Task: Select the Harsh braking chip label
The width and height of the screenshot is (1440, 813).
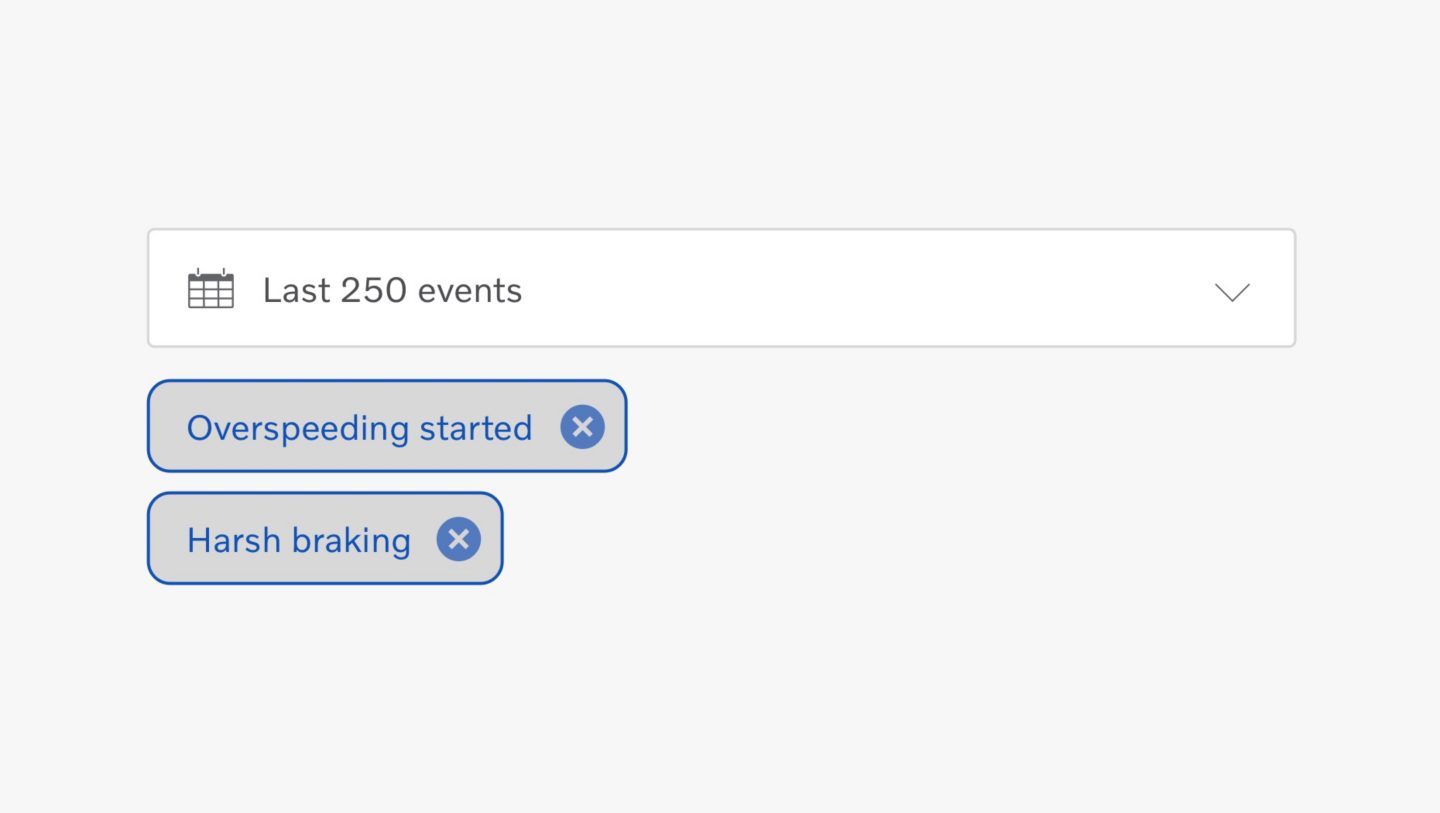Action: [299, 540]
